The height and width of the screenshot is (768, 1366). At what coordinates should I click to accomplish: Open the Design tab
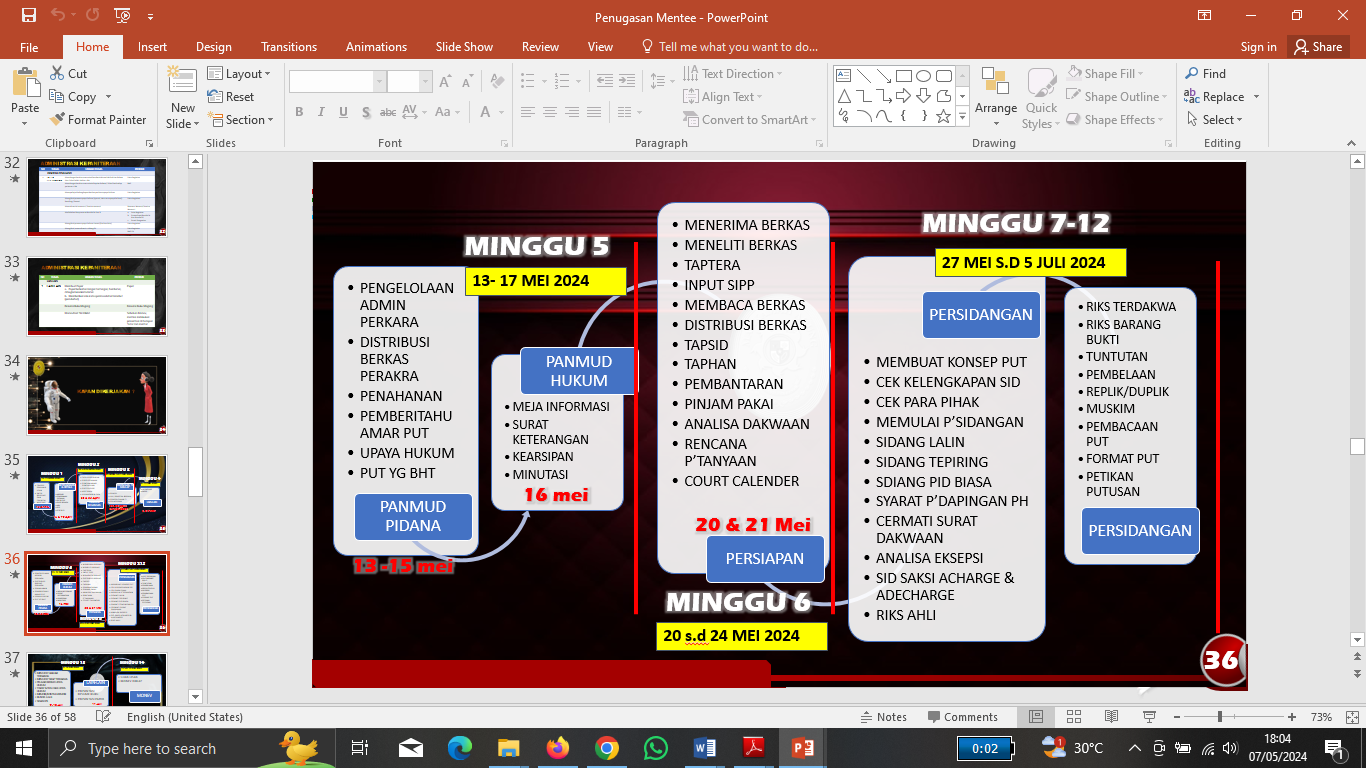tap(213, 47)
